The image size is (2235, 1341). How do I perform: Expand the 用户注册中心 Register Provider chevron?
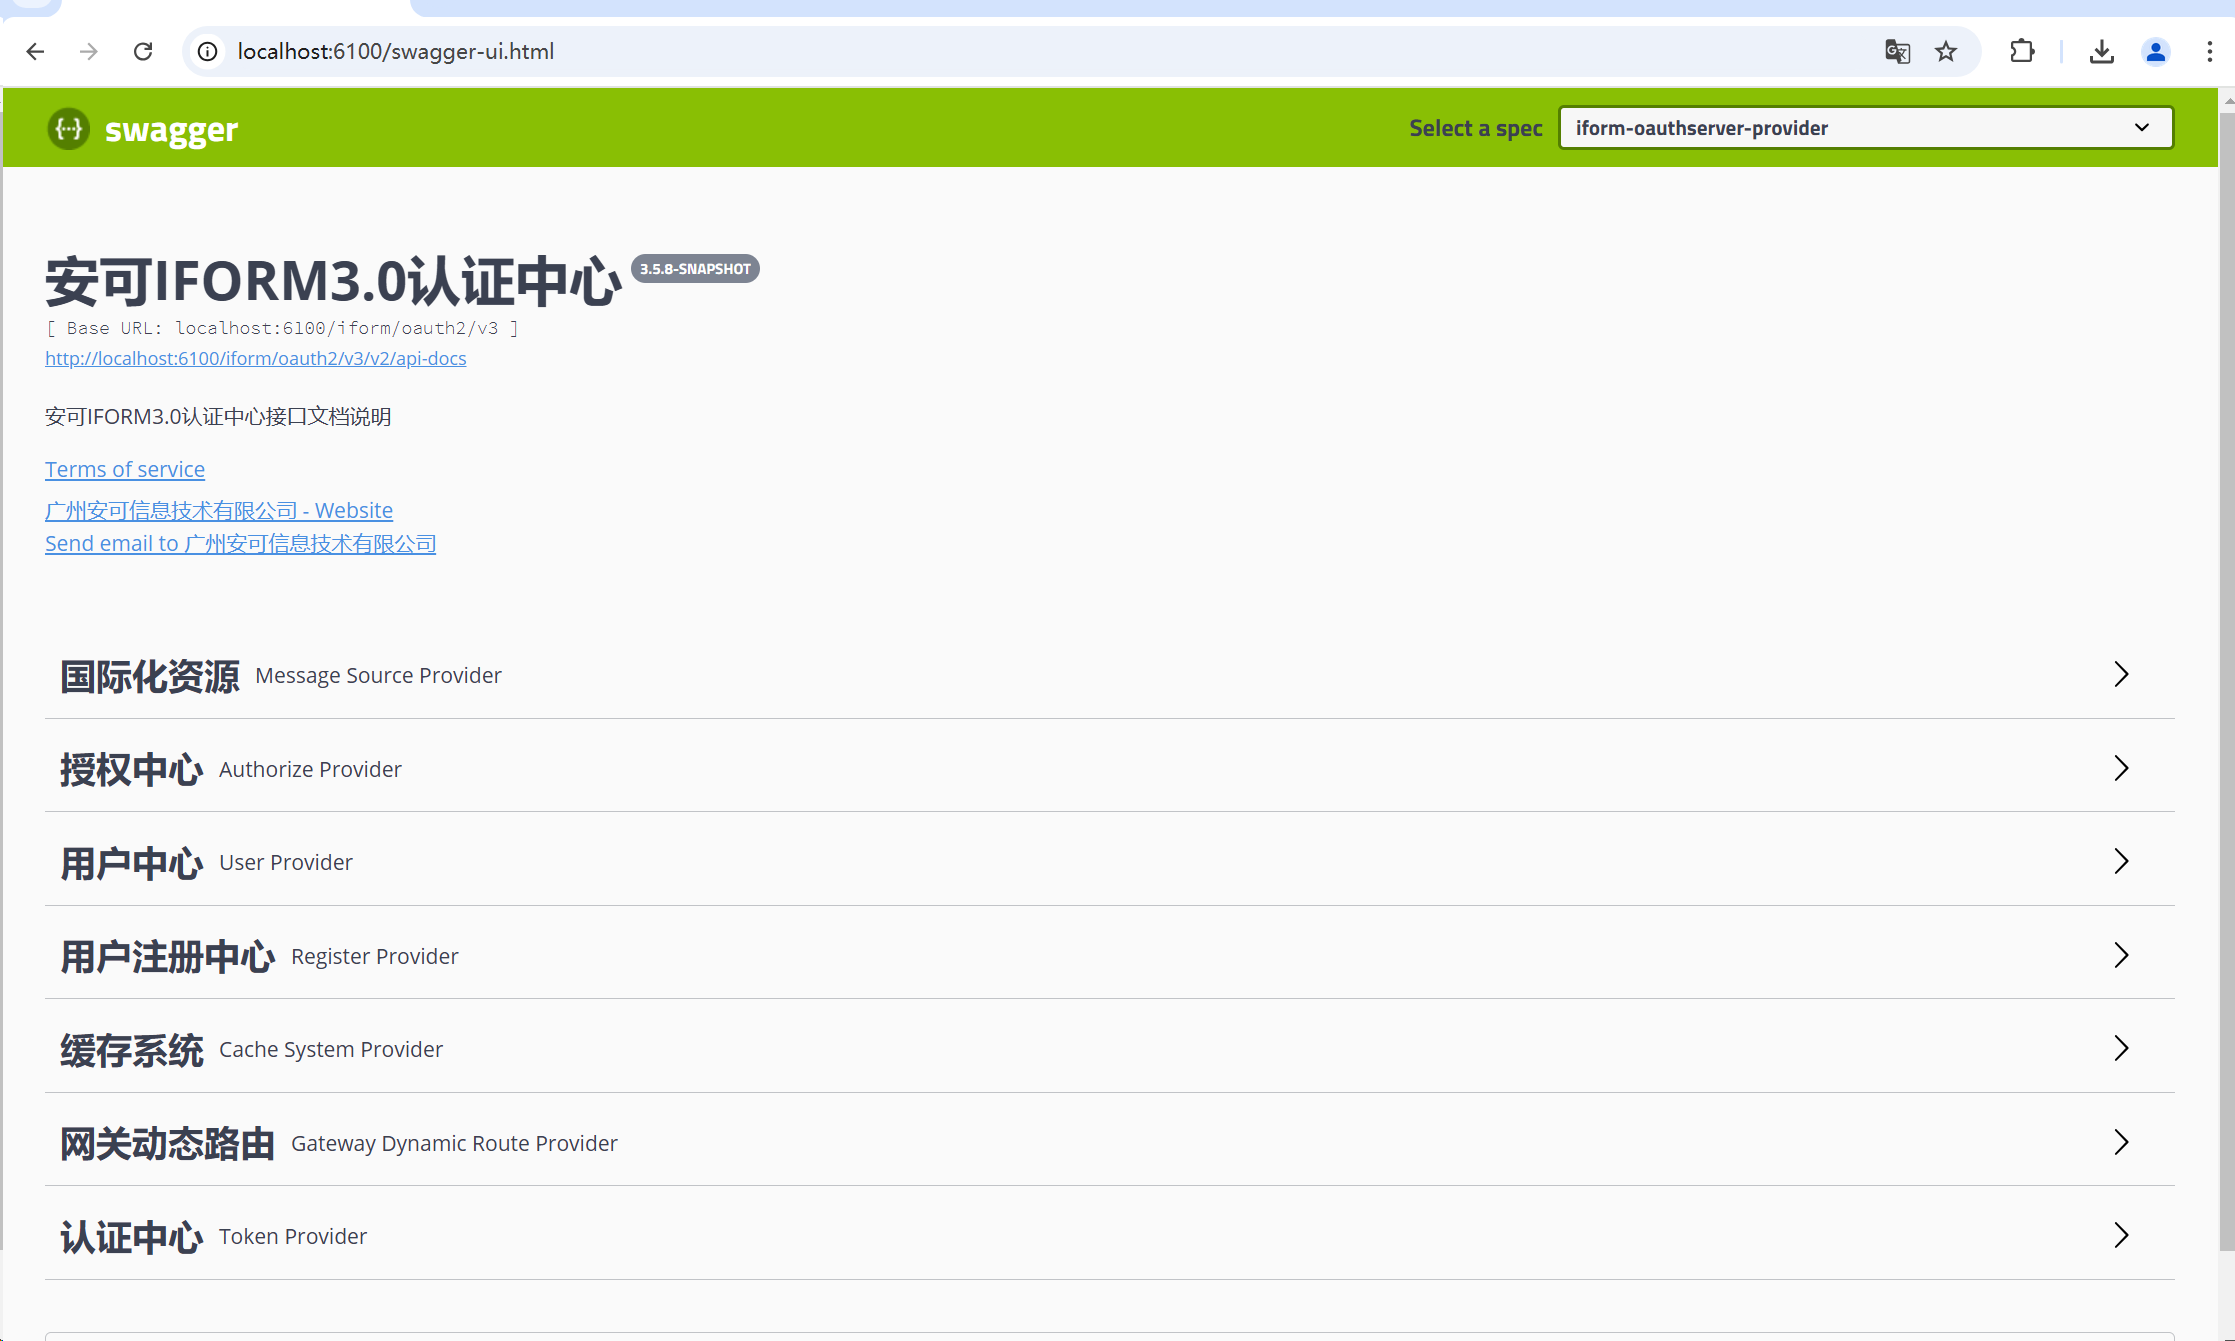tap(2120, 956)
